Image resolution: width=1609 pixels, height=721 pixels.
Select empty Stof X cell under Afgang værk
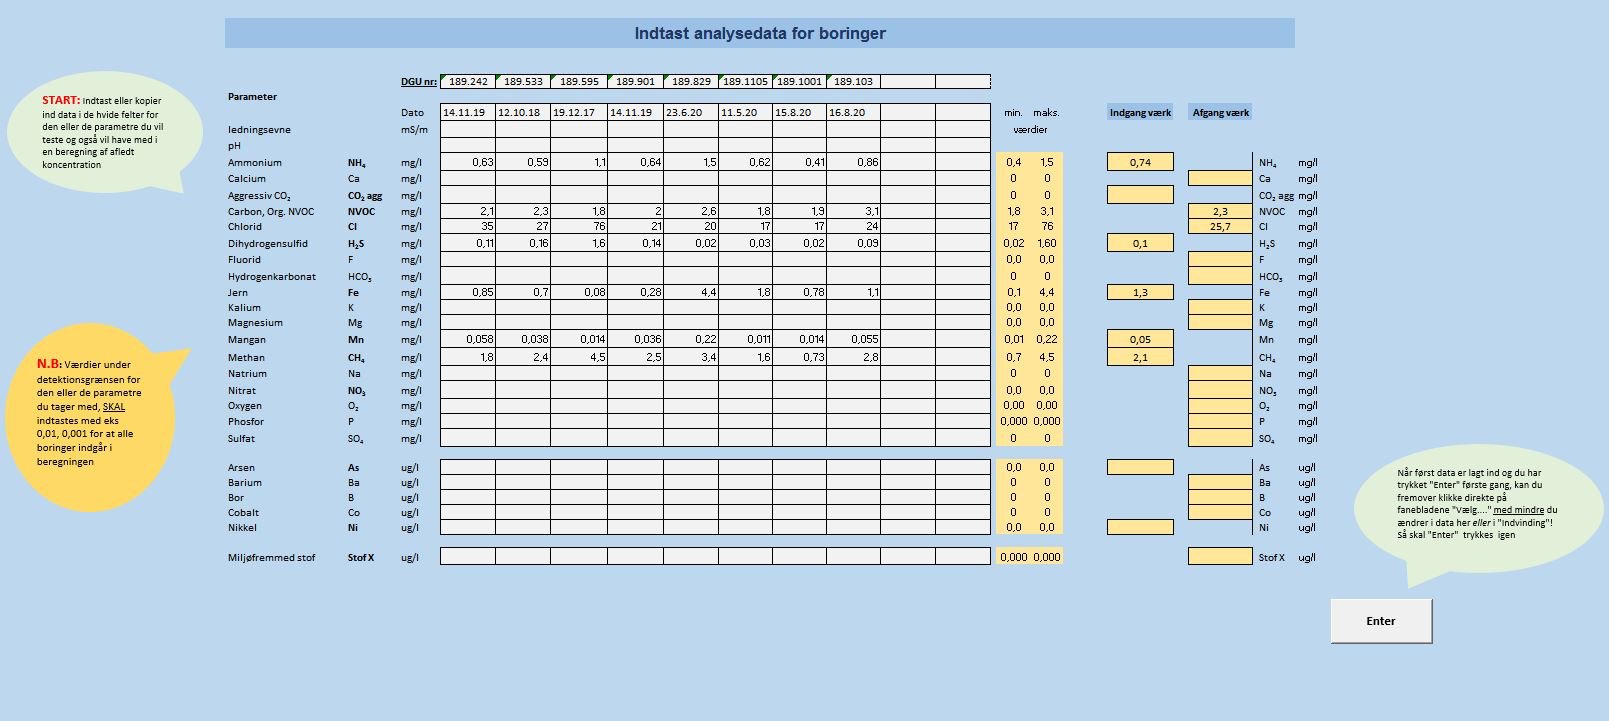pyautogui.click(x=1220, y=557)
